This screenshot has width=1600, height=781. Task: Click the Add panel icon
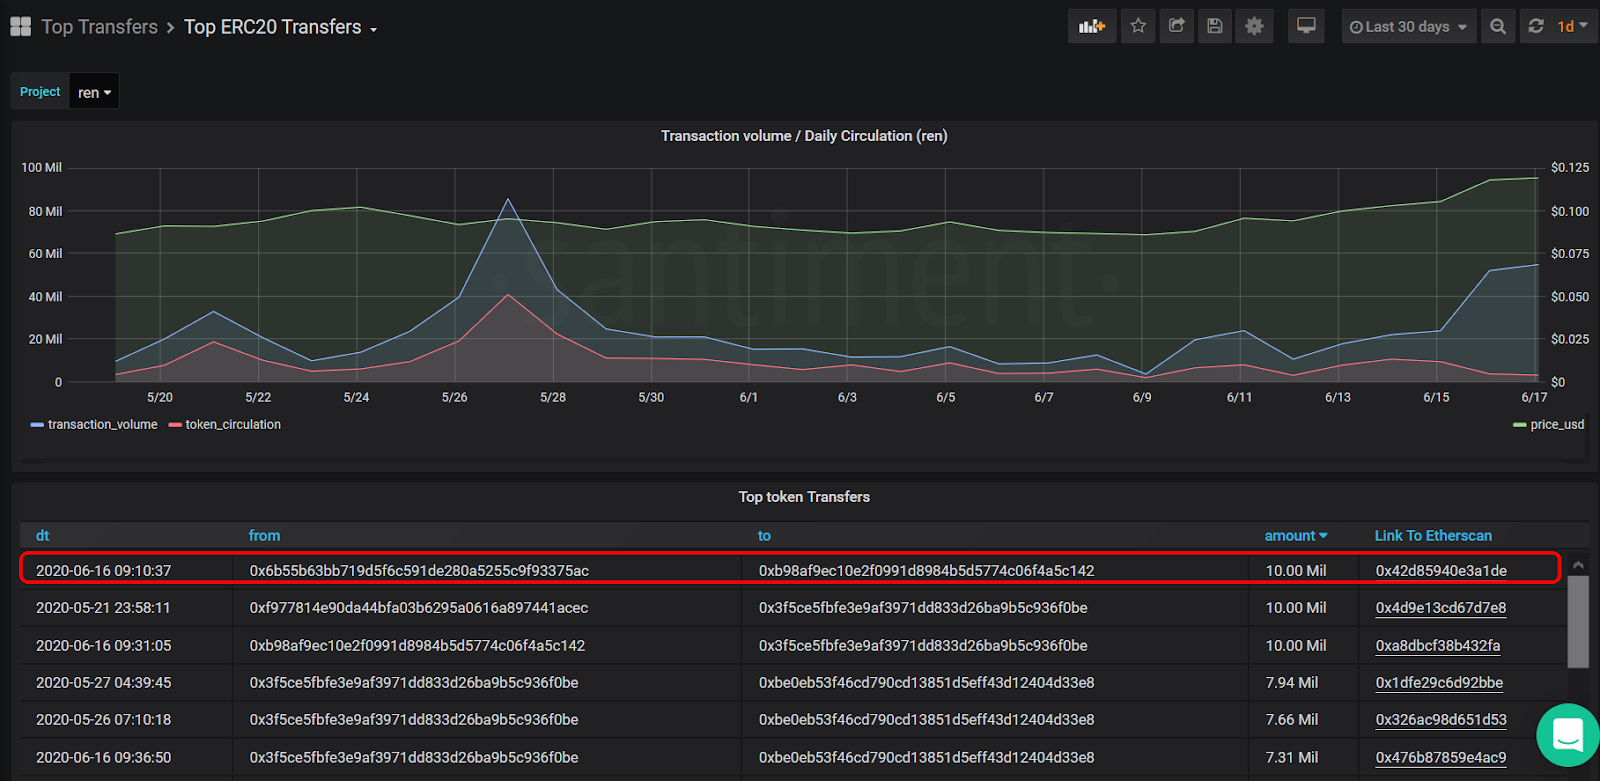coord(1091,27)
